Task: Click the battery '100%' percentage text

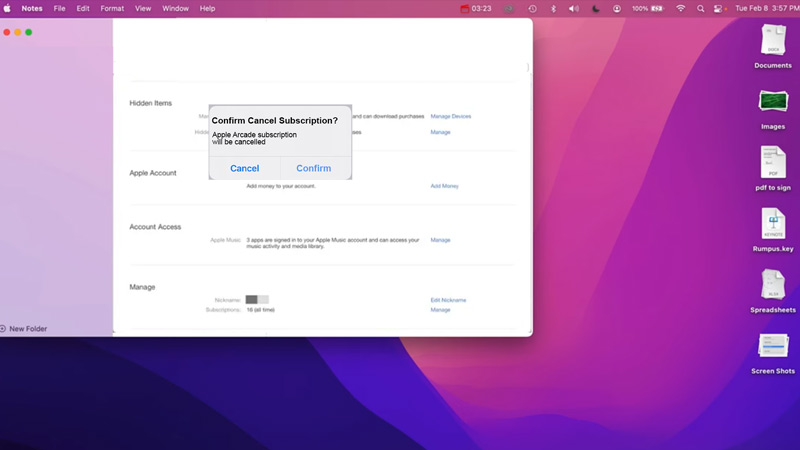Action: click(x=640, y=9)
